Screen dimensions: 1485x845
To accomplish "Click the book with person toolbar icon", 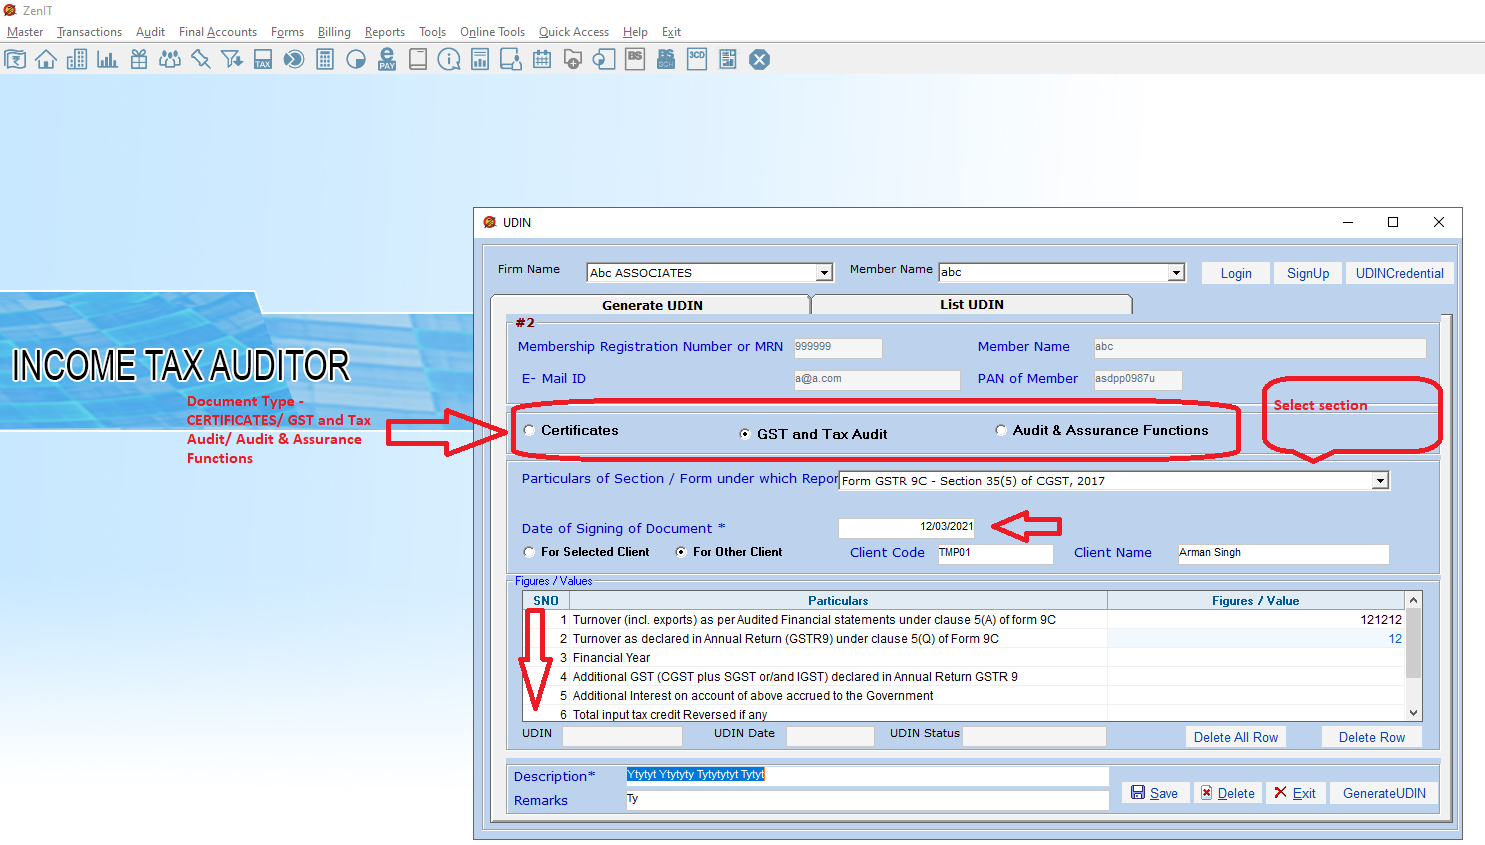I will (511, 60).
